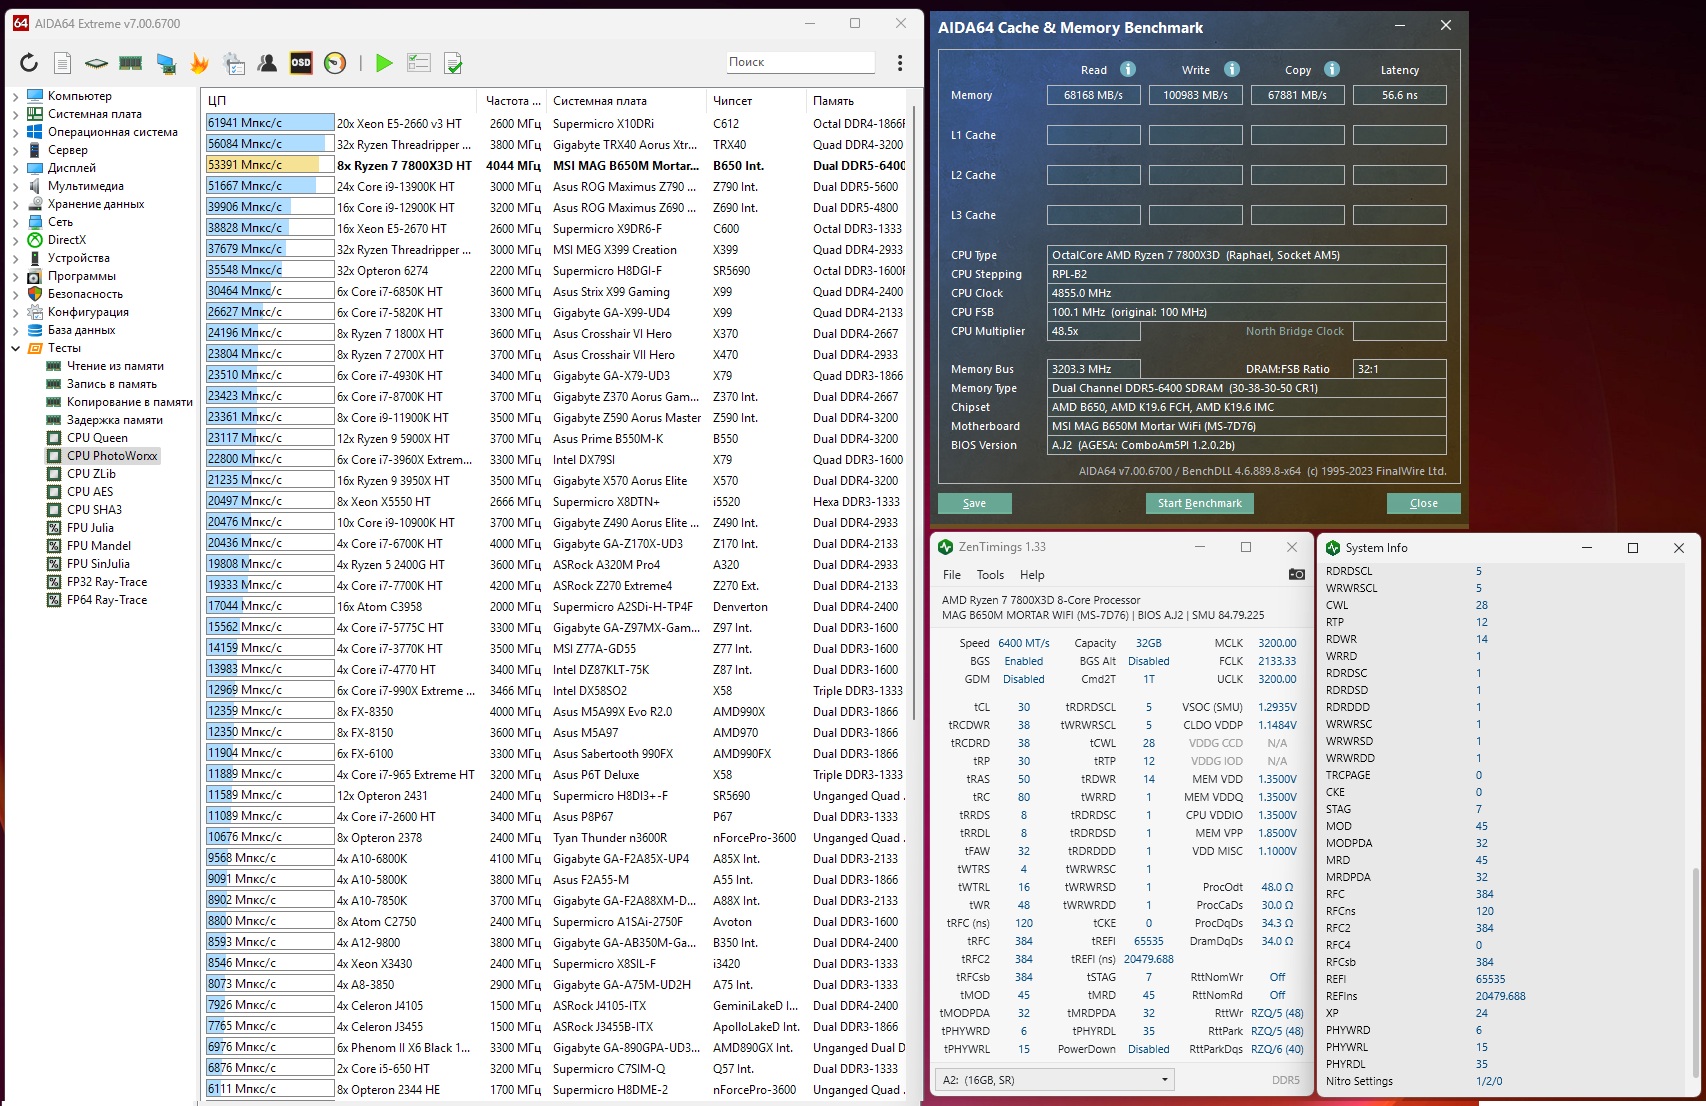Open the OSD panel toolbar icon
1706x1106 pixels.
[x=301, y=63]
